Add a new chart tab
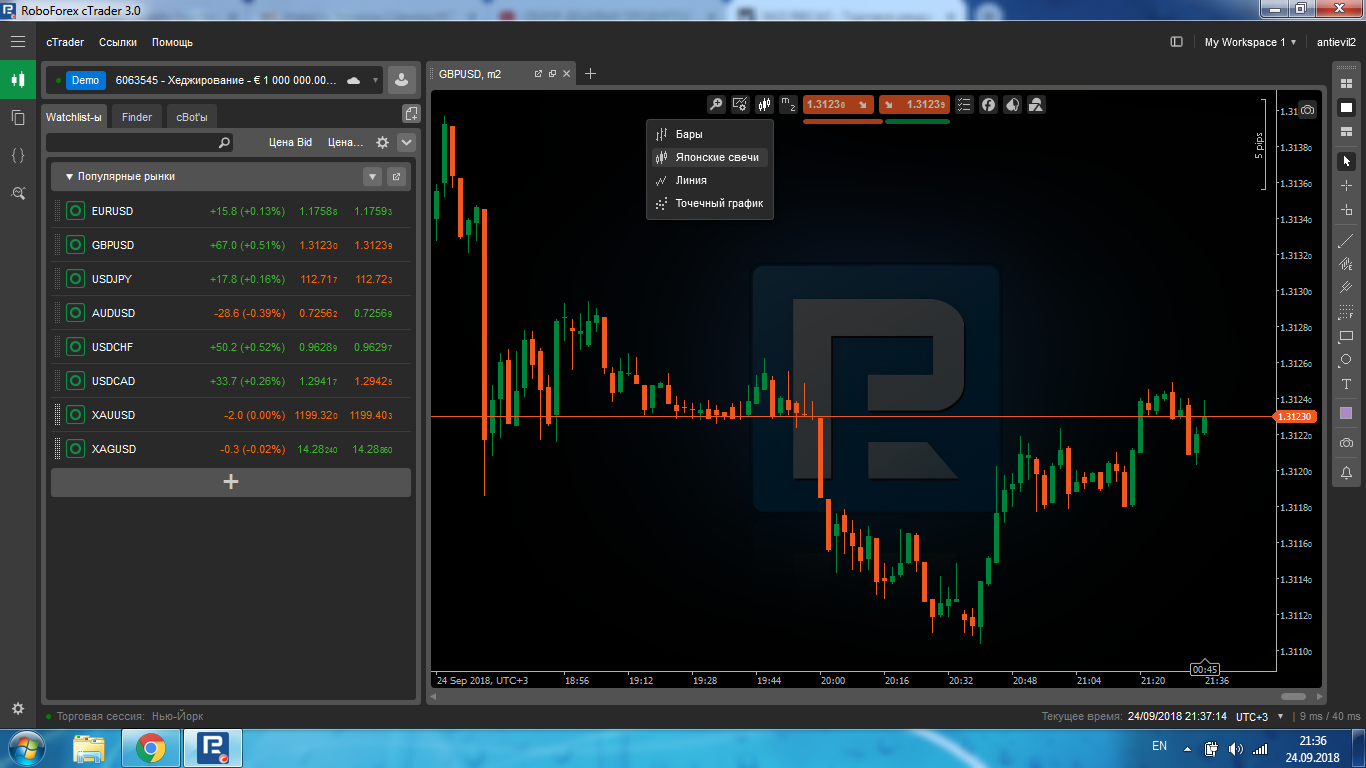This screenshot has height=768, width=1366. pos(590,74)
